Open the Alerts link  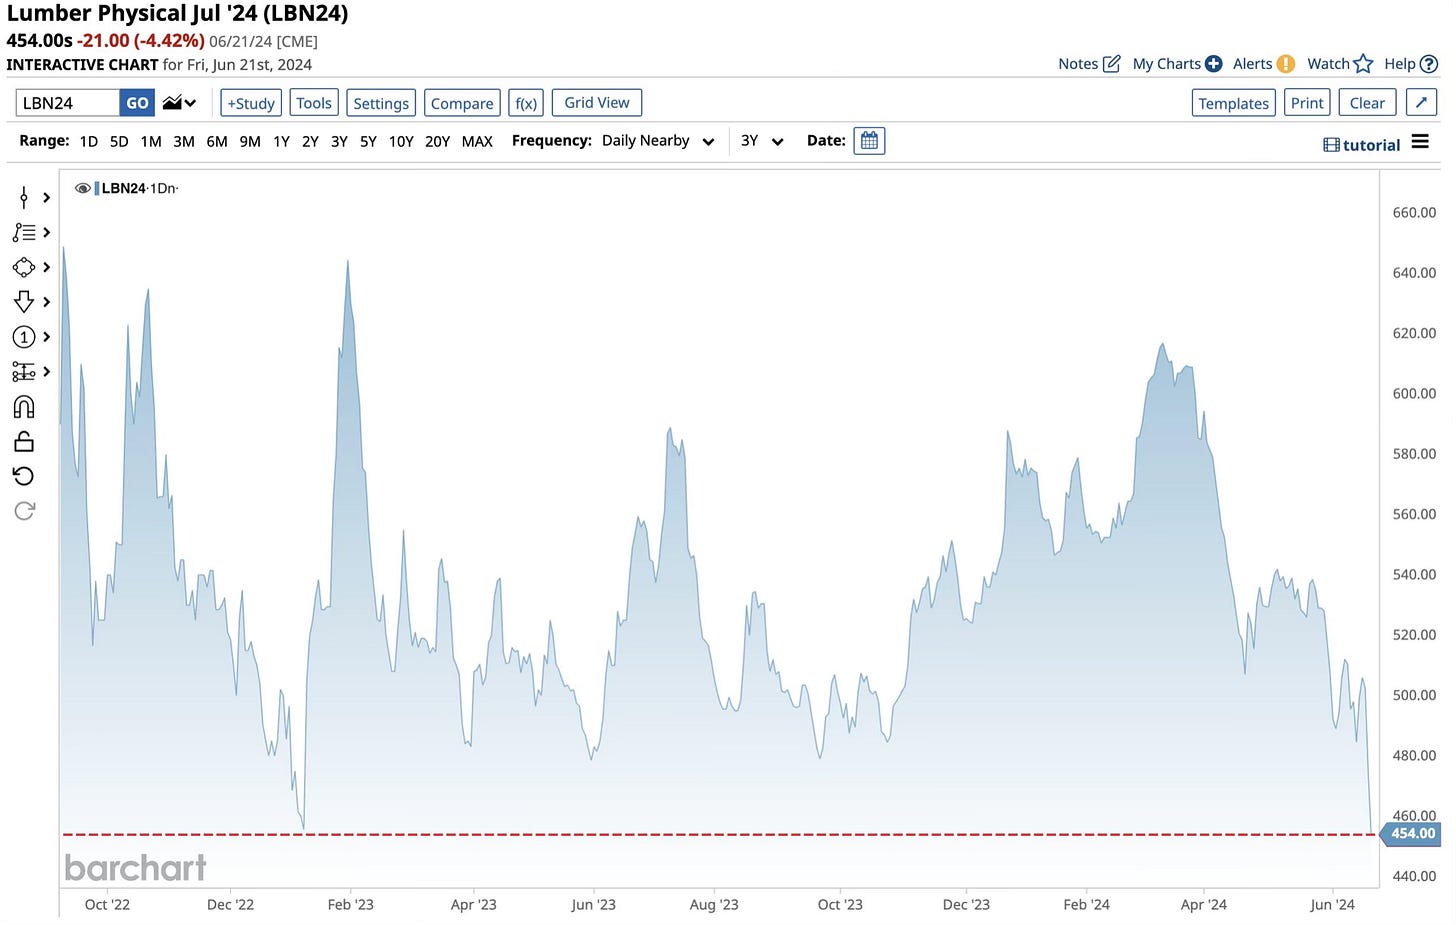(1264, 64)
